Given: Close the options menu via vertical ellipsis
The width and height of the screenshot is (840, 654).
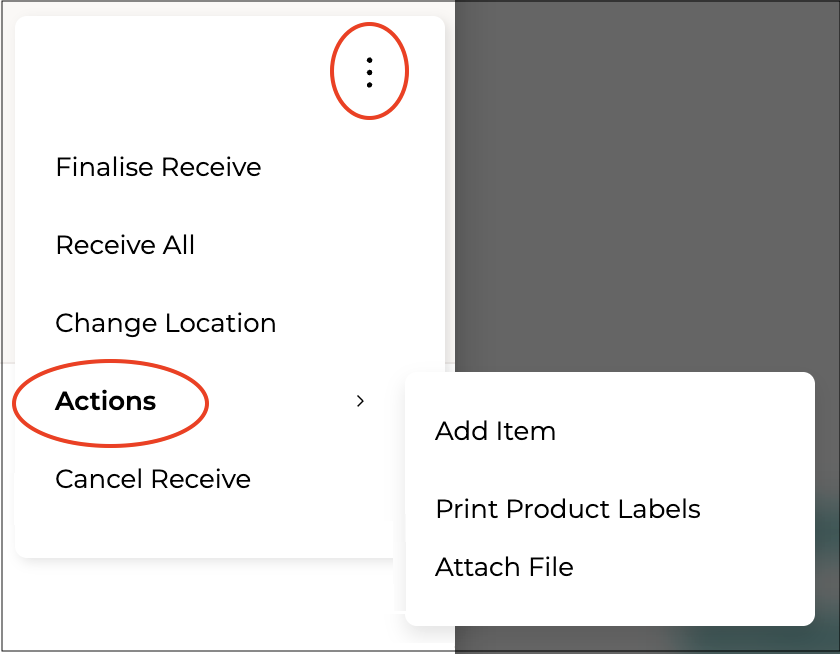Looking at the screenshot, I should [369, 72].
